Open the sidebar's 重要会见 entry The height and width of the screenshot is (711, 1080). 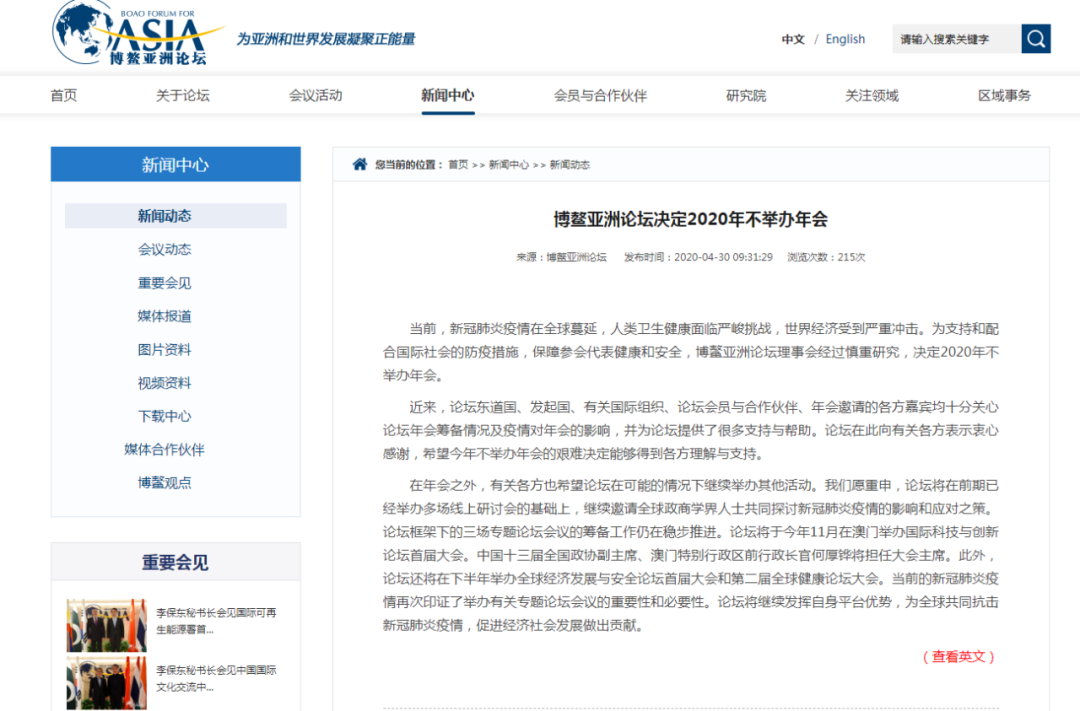point(165,283)
